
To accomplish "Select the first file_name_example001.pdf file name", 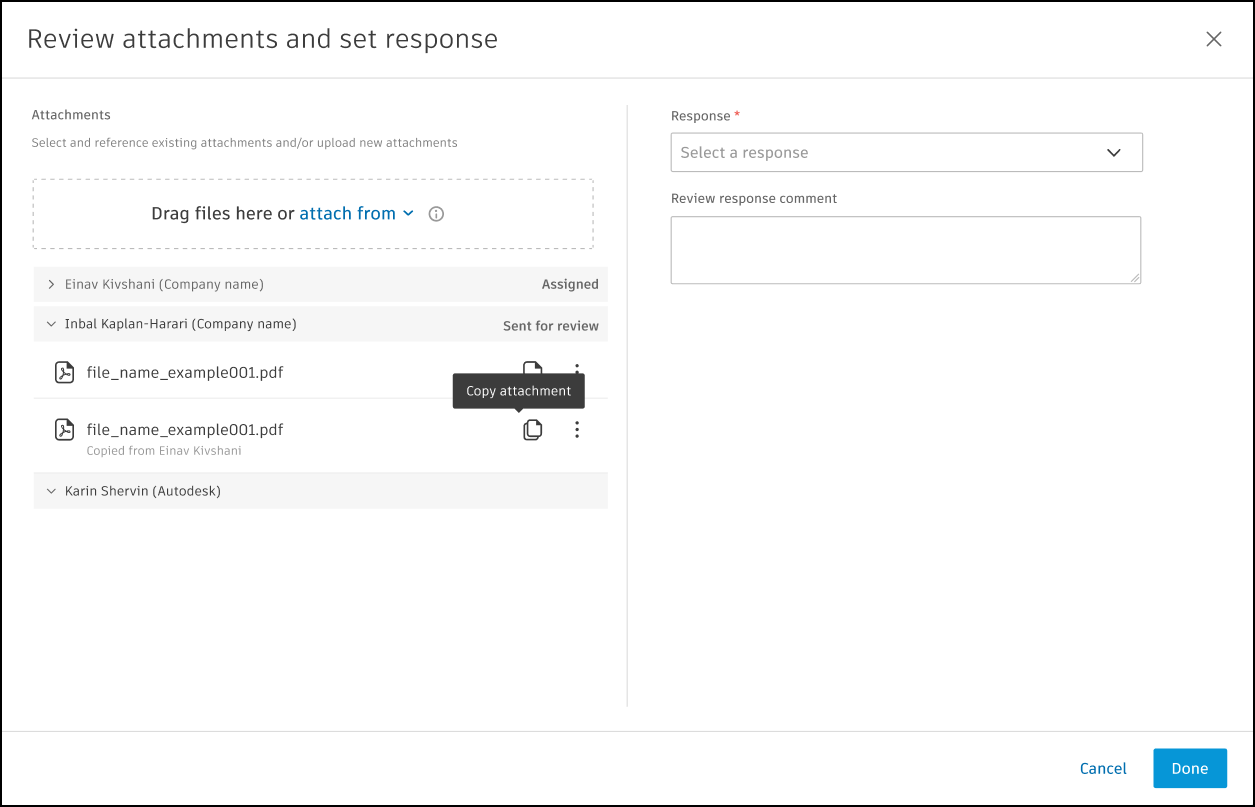I will [185, 373].
